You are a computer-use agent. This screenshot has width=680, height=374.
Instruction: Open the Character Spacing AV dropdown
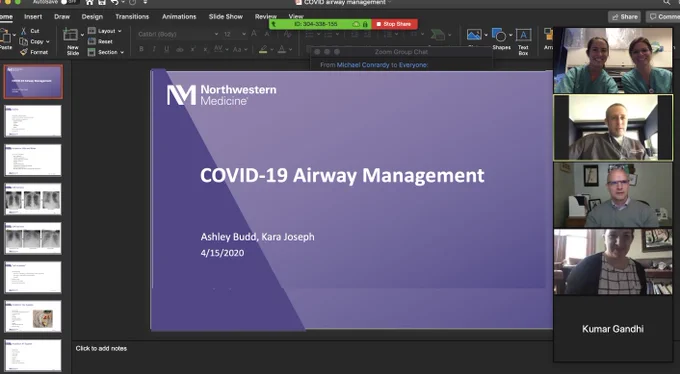point(221,49)
